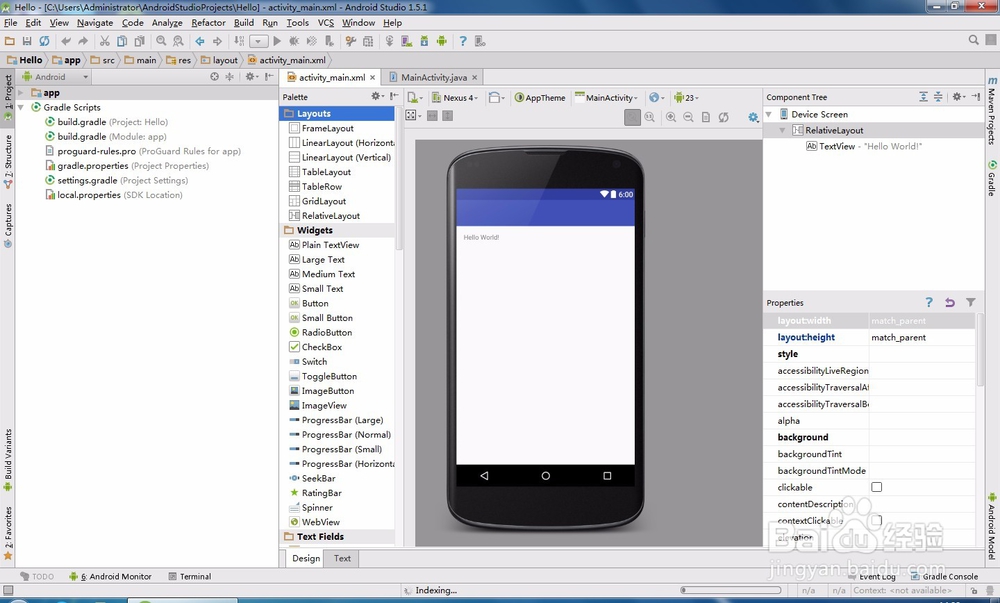Open the VCS menu
Image resolution: width=1000 pixels, height=603 pixels.
326,22
